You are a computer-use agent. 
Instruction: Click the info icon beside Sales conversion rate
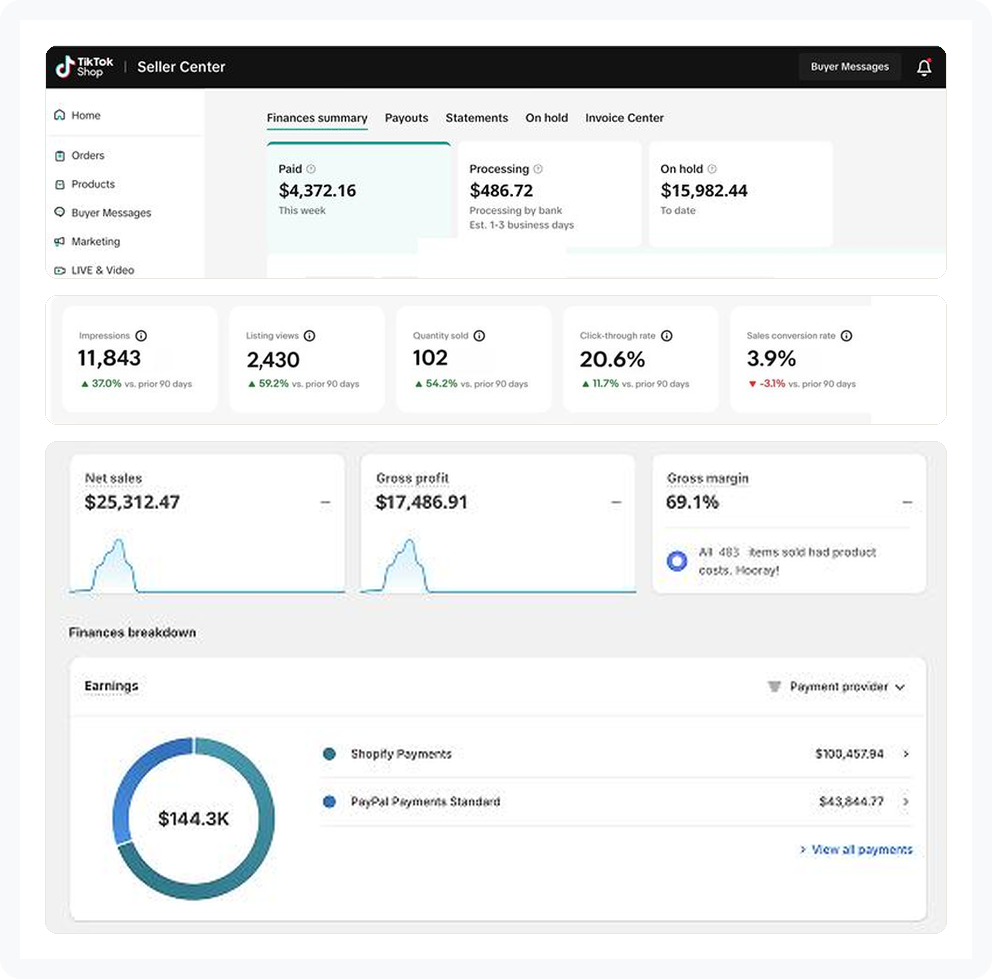[x=846, y=335]
